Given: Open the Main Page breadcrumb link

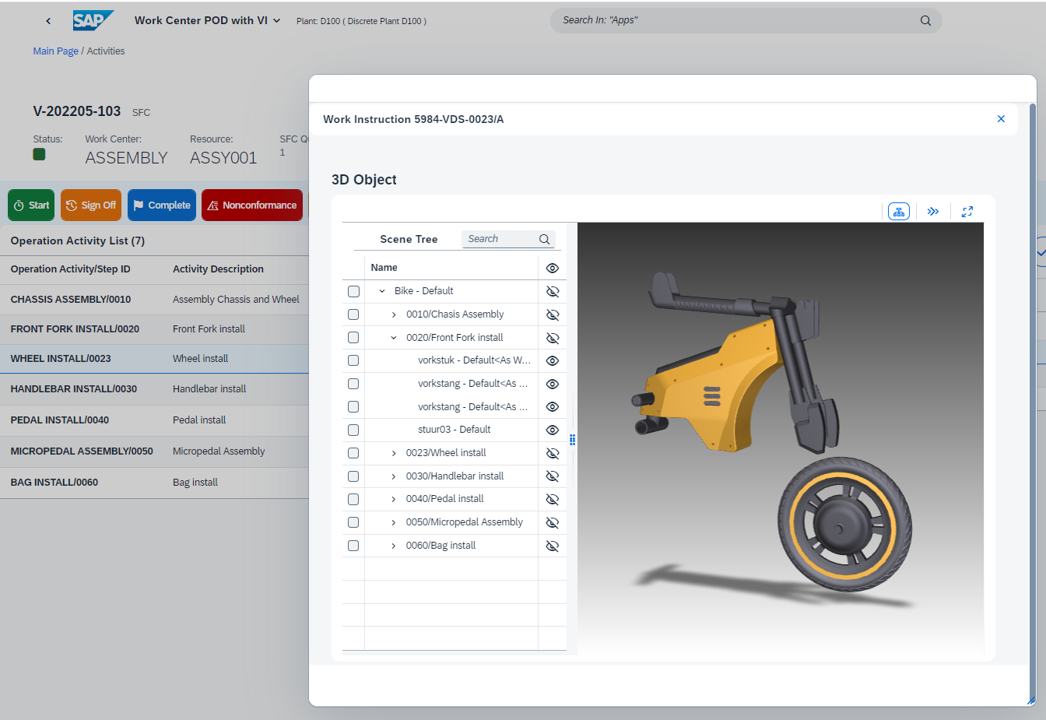Looking at the screenshot, I should [55, 51].
